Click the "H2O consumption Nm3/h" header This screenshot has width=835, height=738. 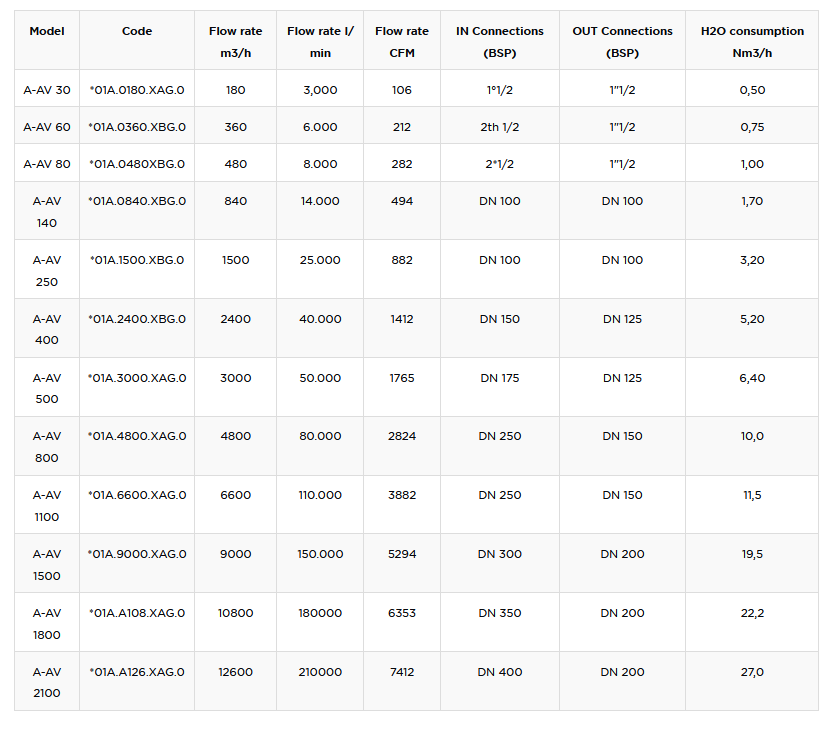[752, 42]
